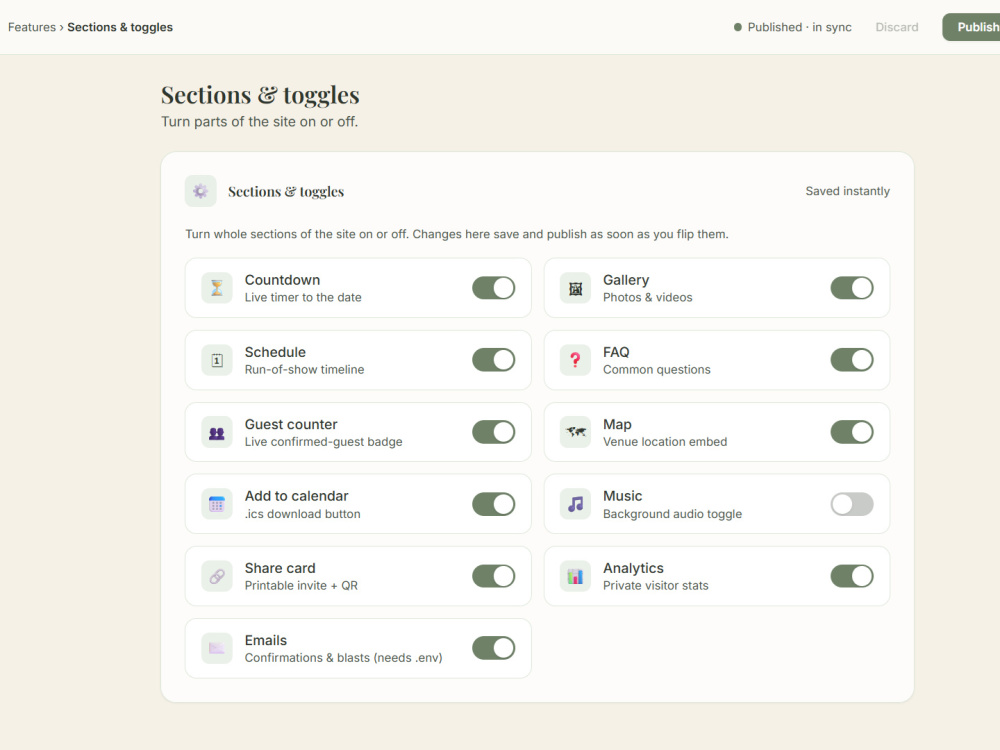Viewport: 1000px width, 750px height.
Task: Click the Emails envelope icon
Action: pos(217,649)
